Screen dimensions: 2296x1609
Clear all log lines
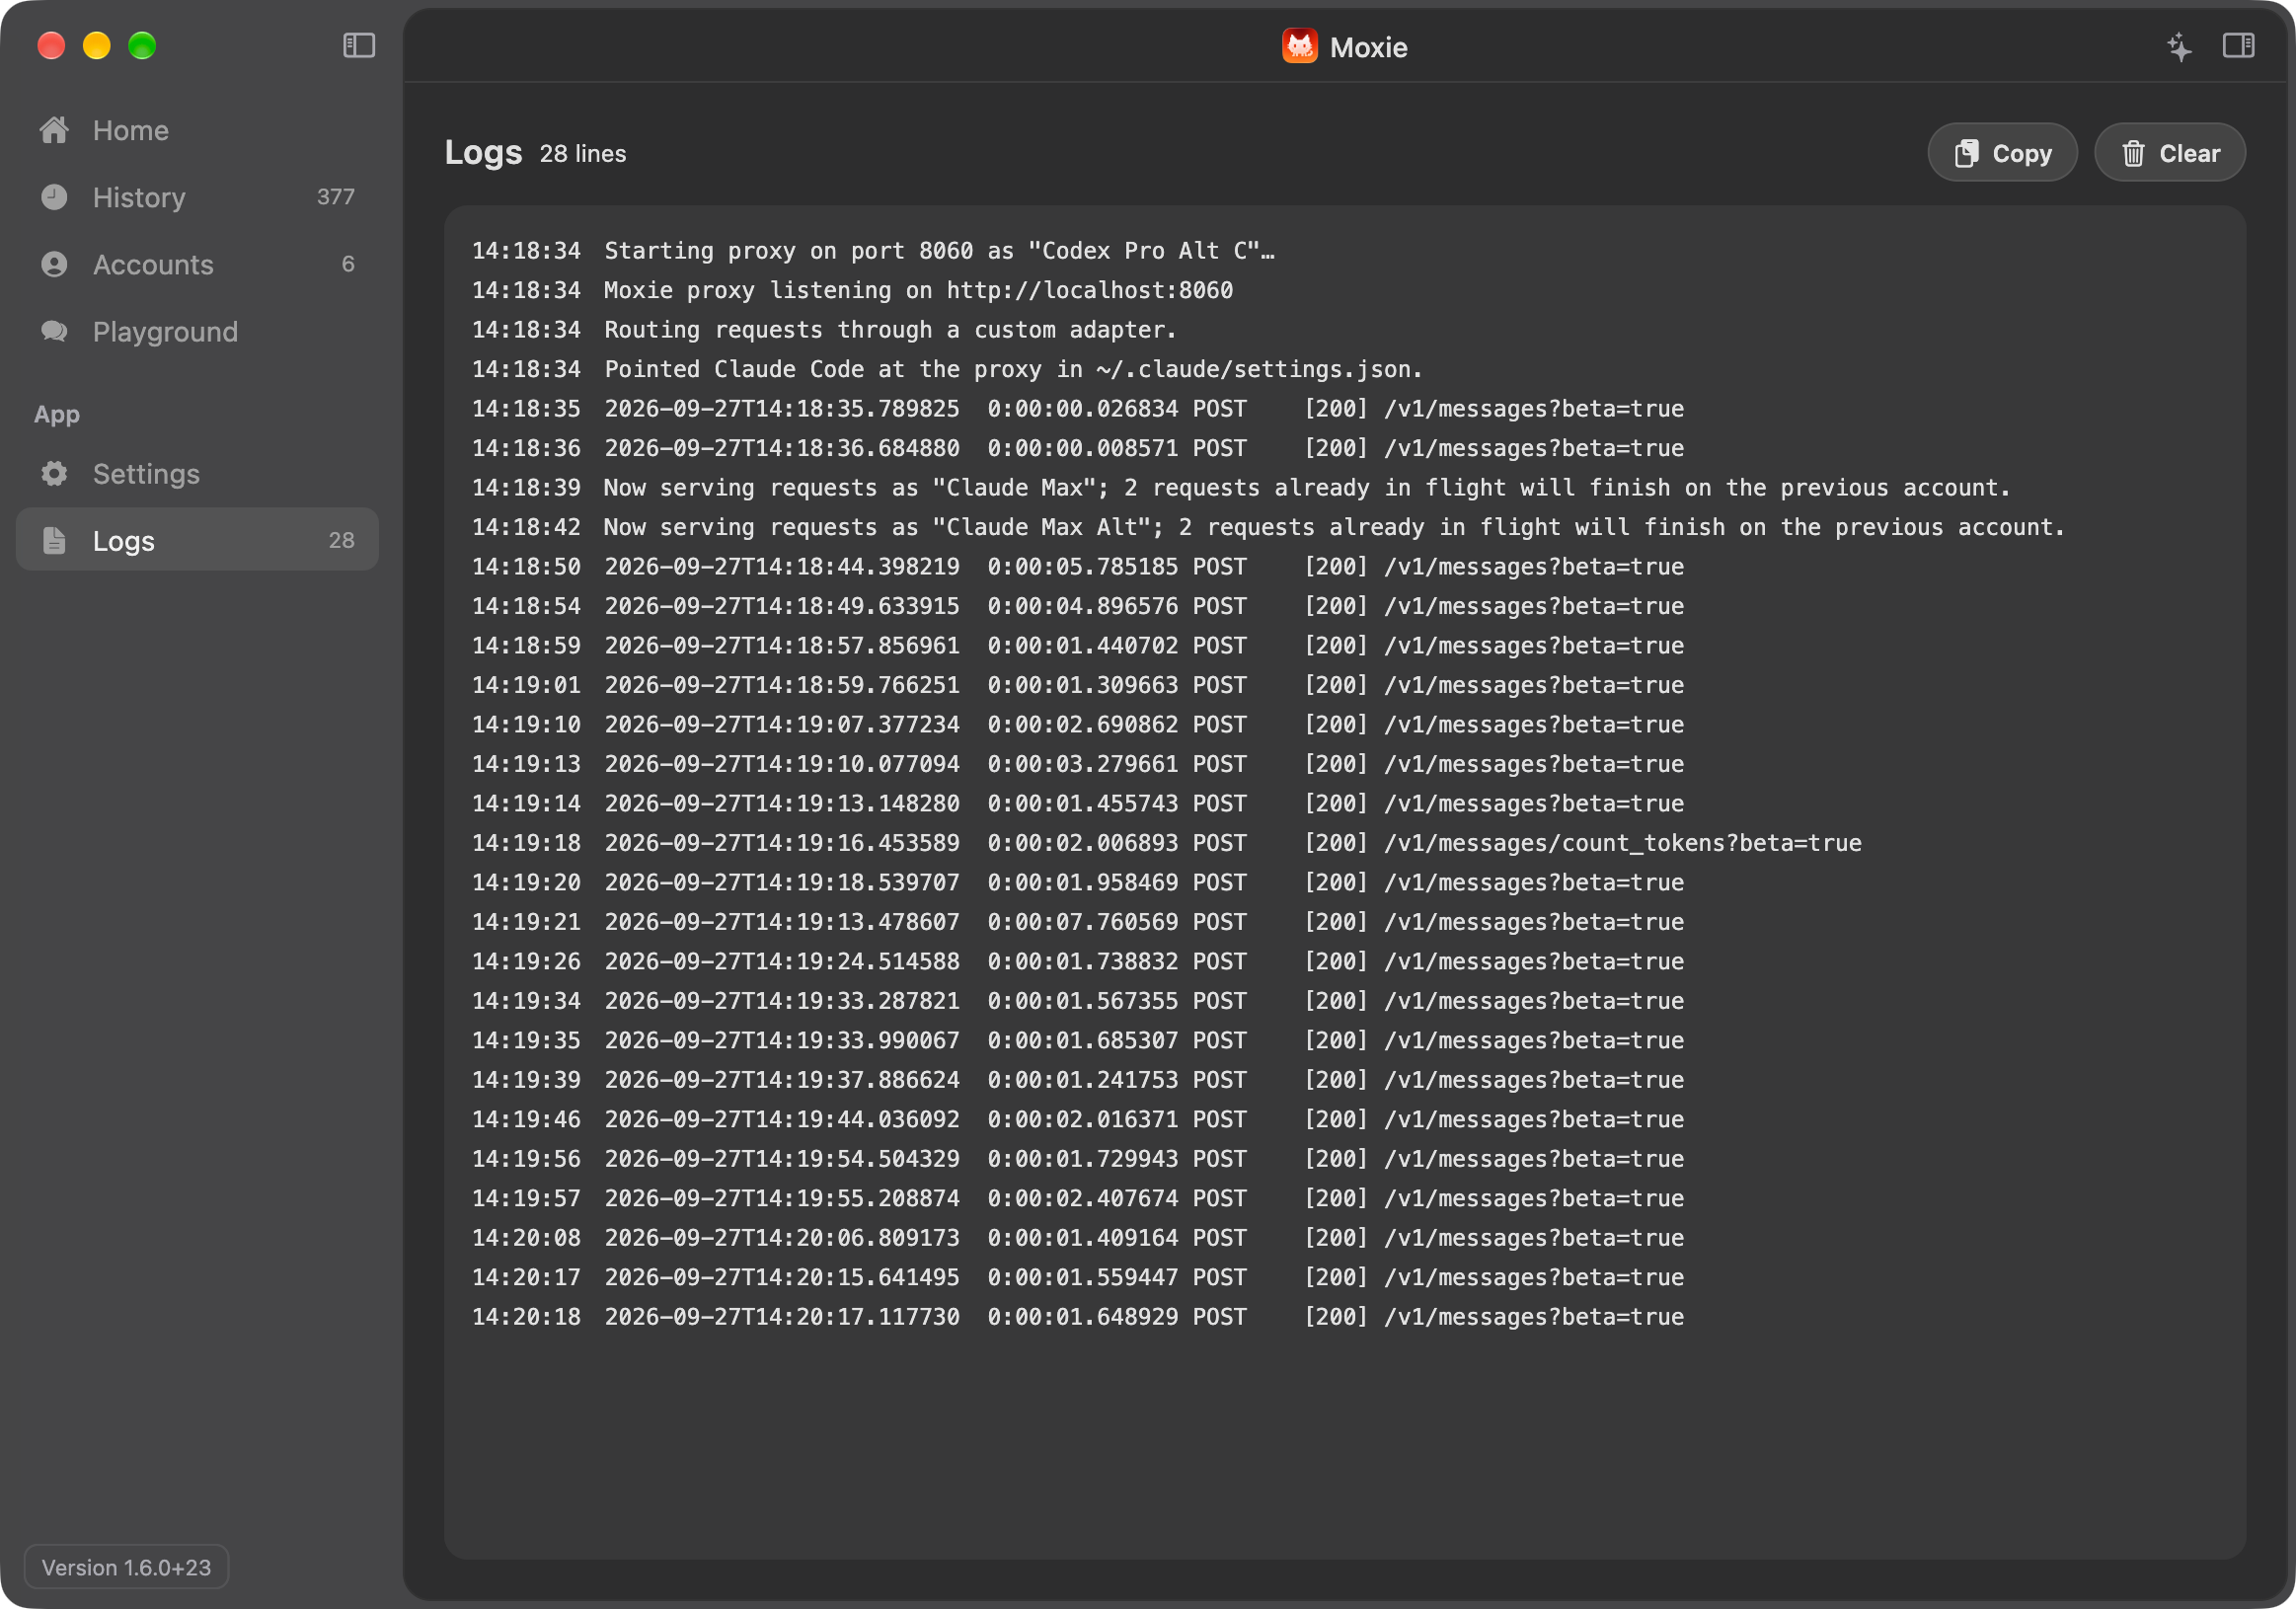click(2170, 153)
